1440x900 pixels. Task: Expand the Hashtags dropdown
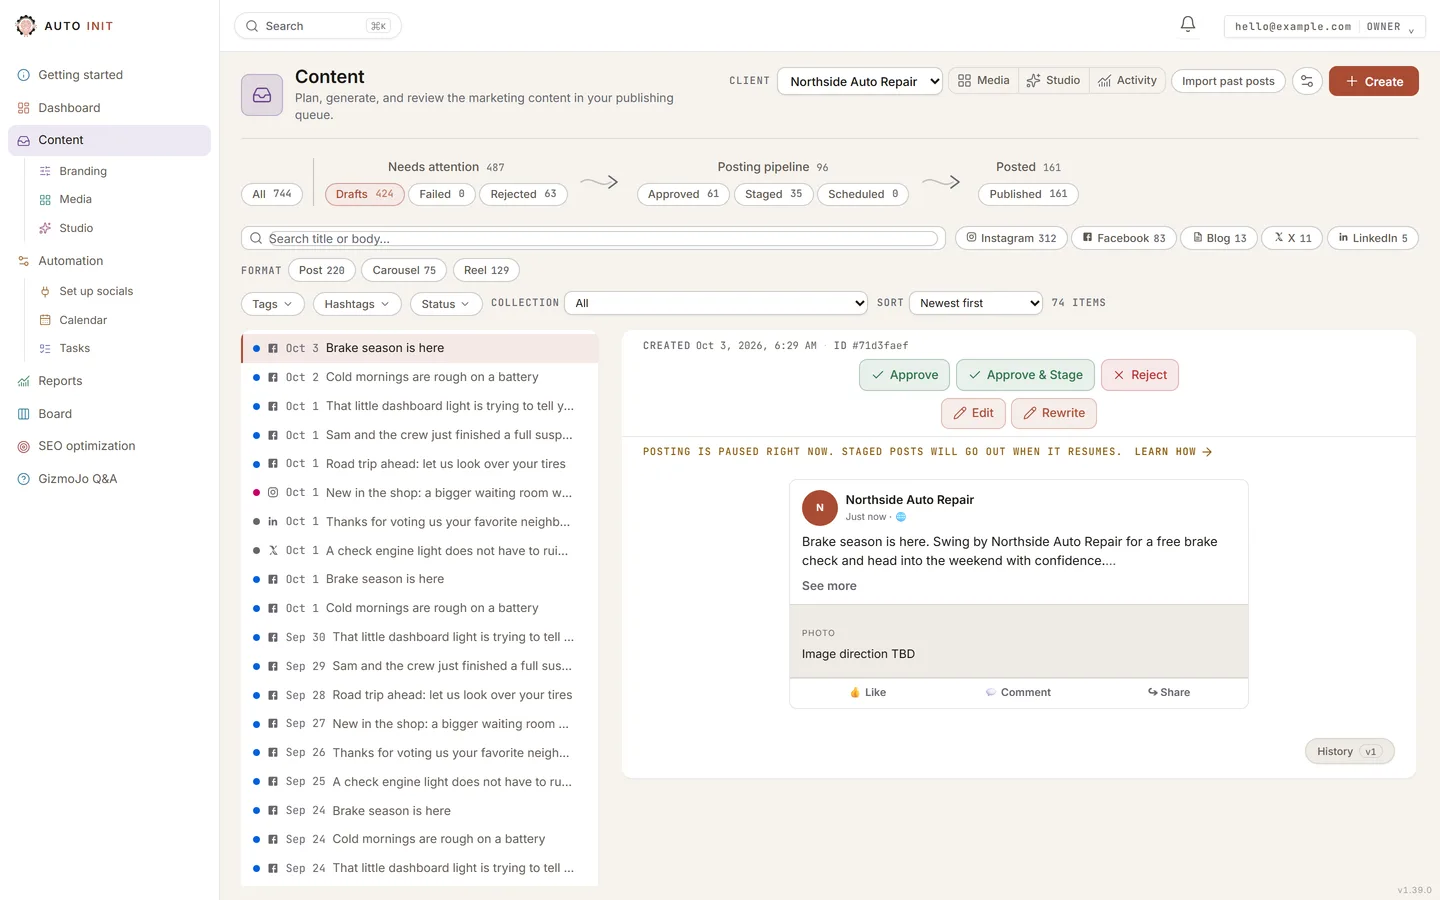coord(357,304)
